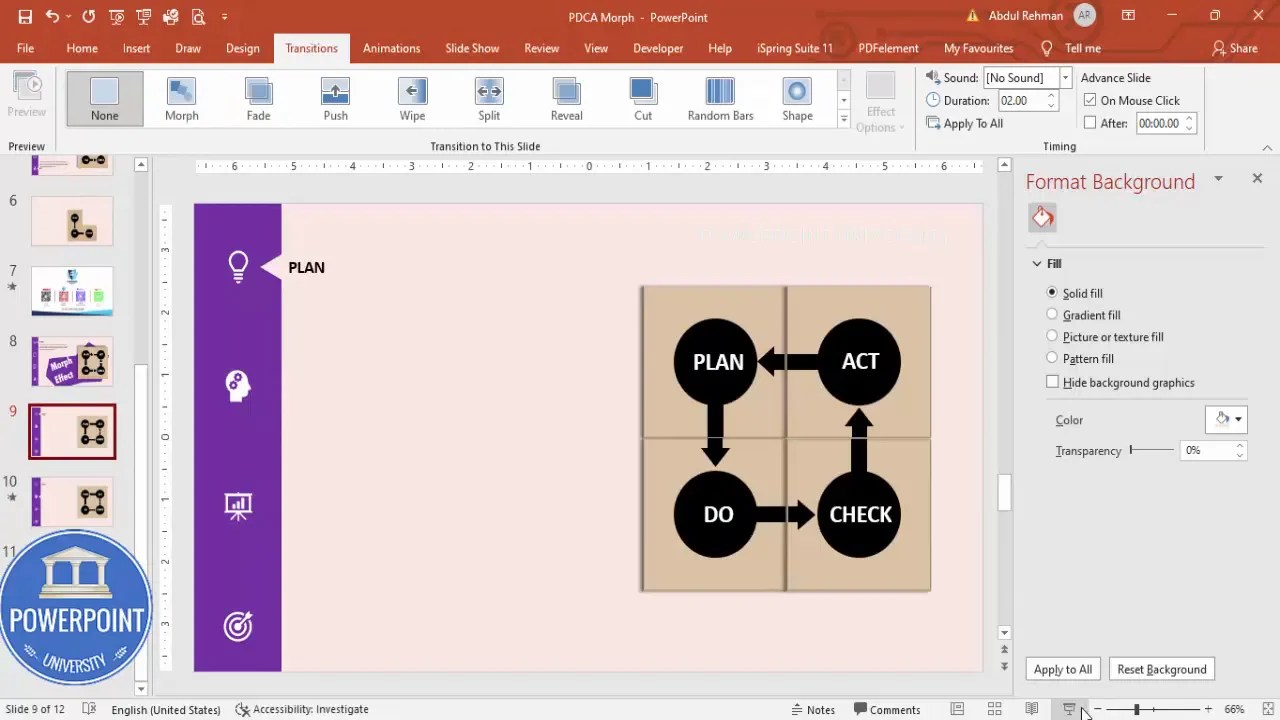The width and height of the screenshot is (1280, 720).
Task: Undo the last action
Action: click(x=52, y=17)
